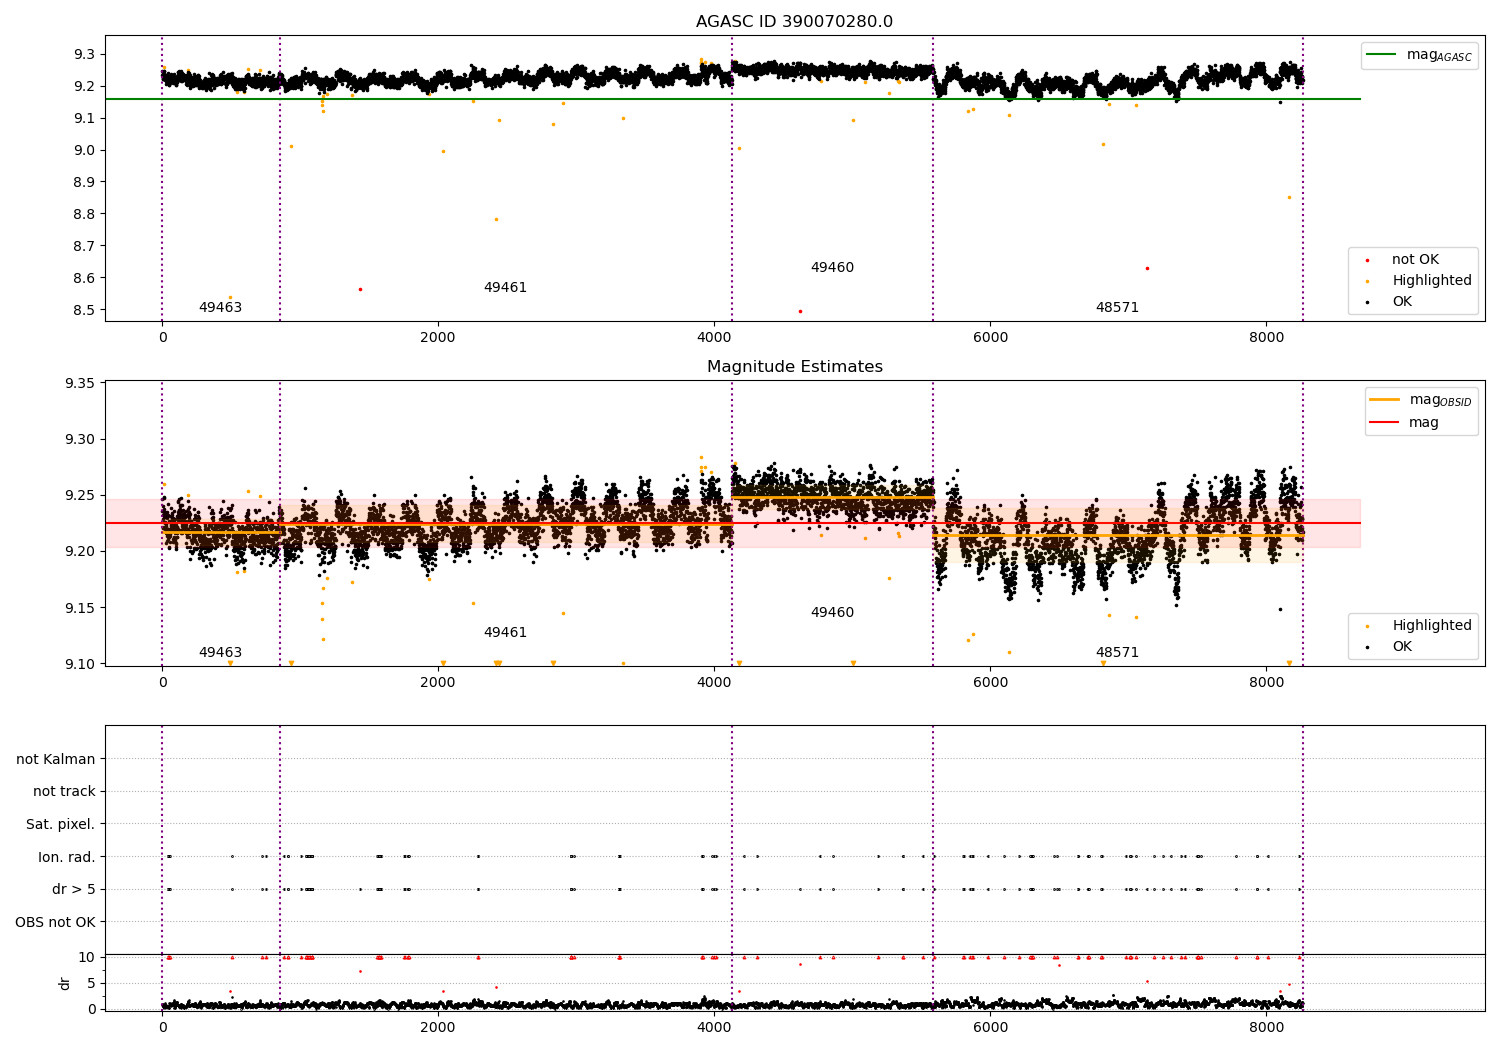Click 'Highlighted' legend entry in middle plot
1500x1050 pixels.
click(x=1420, y=626)
